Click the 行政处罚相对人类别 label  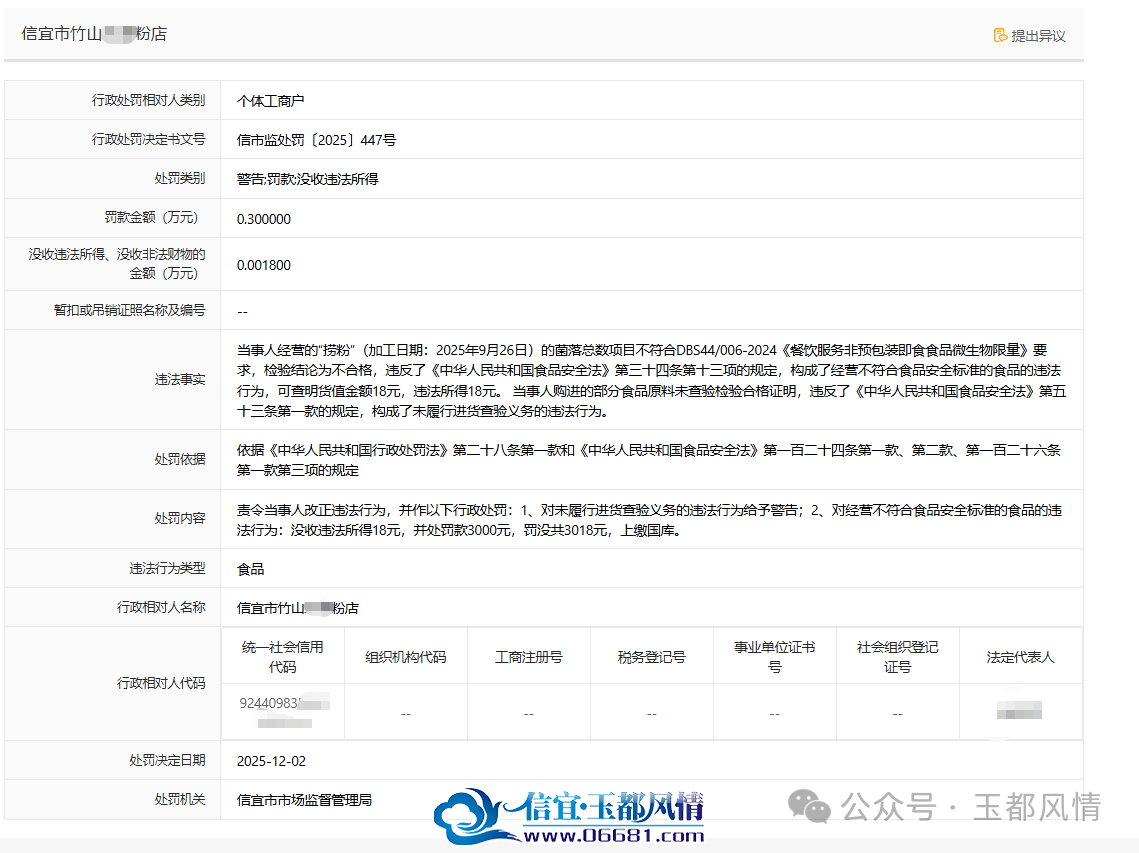[x=148, y=100]
